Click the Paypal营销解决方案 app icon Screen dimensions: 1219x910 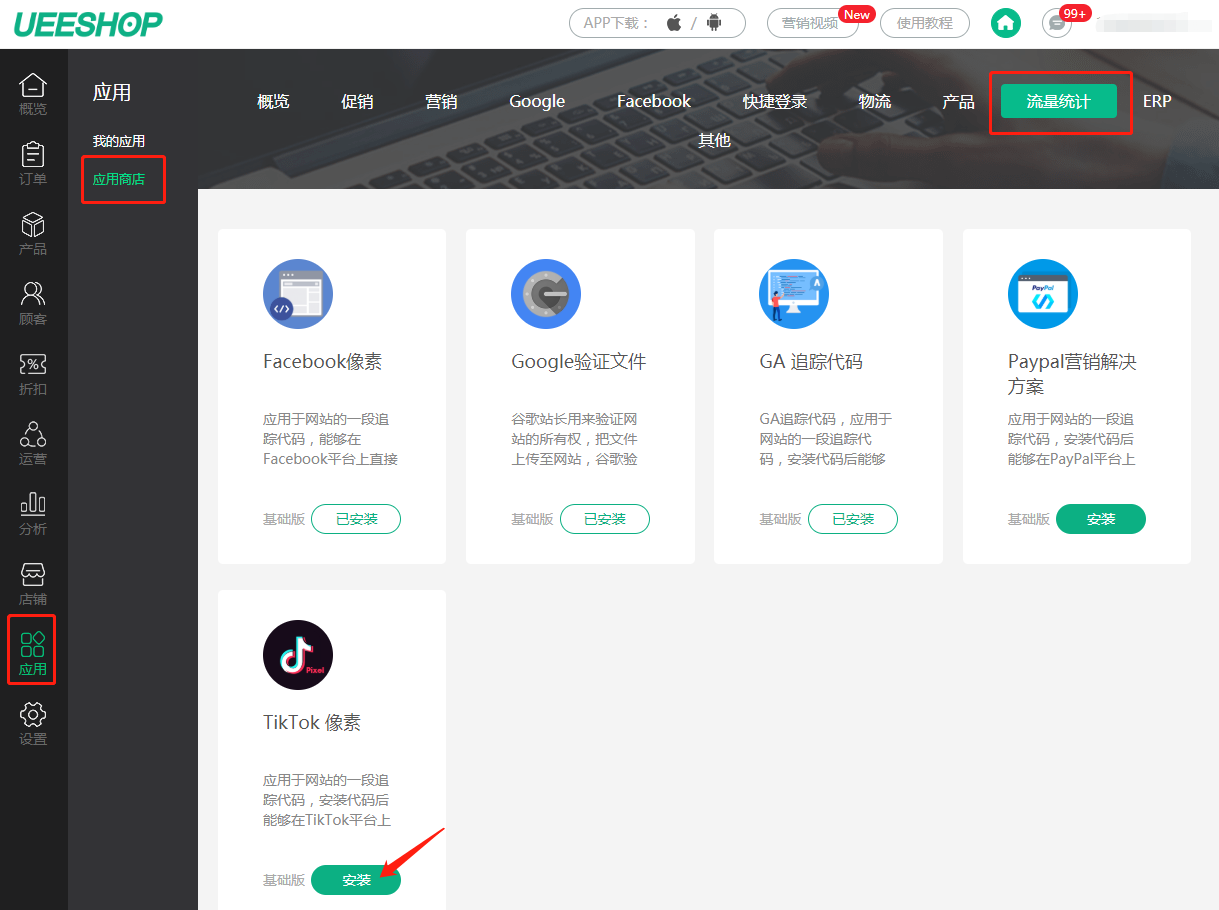(1043, 294)
